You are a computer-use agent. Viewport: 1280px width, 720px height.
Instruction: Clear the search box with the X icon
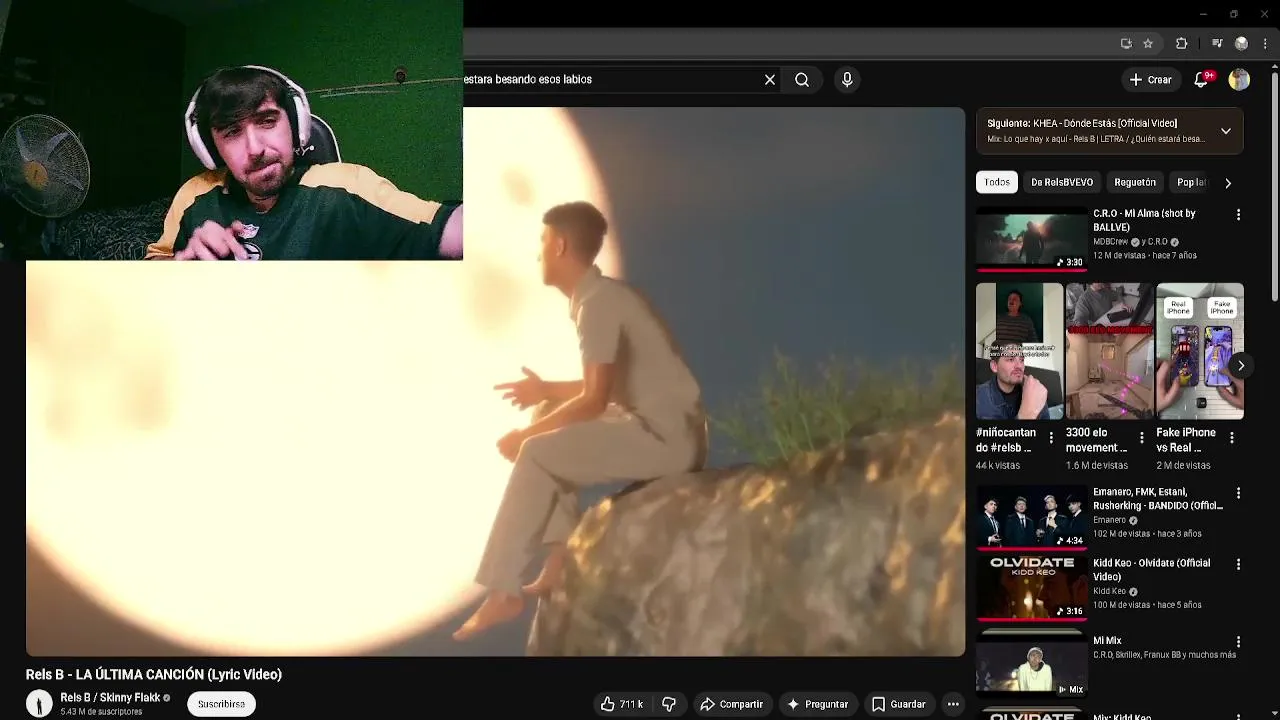[x=770, y=79]
